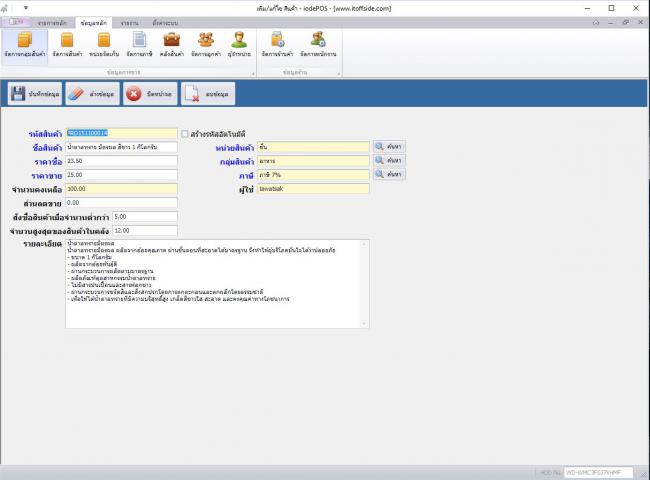Click the ribbon help icon at top right
The image size is (650, 480).
(x=596, y=22)
